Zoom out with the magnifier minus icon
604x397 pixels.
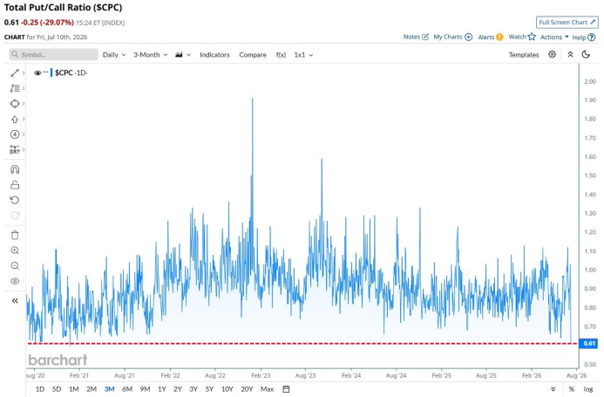coord(15,266)
